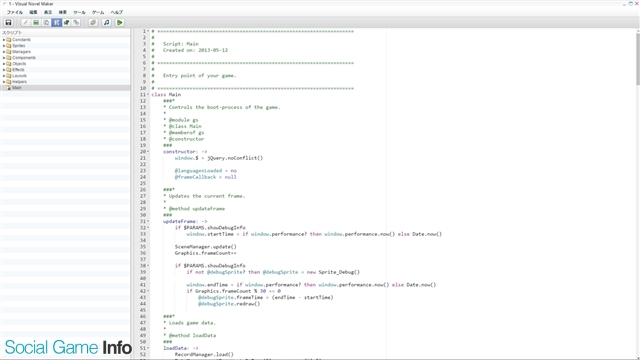This screenshot has height=360, width=640.
Task: Select the Helpers folder label
Action: click(20, 82)
